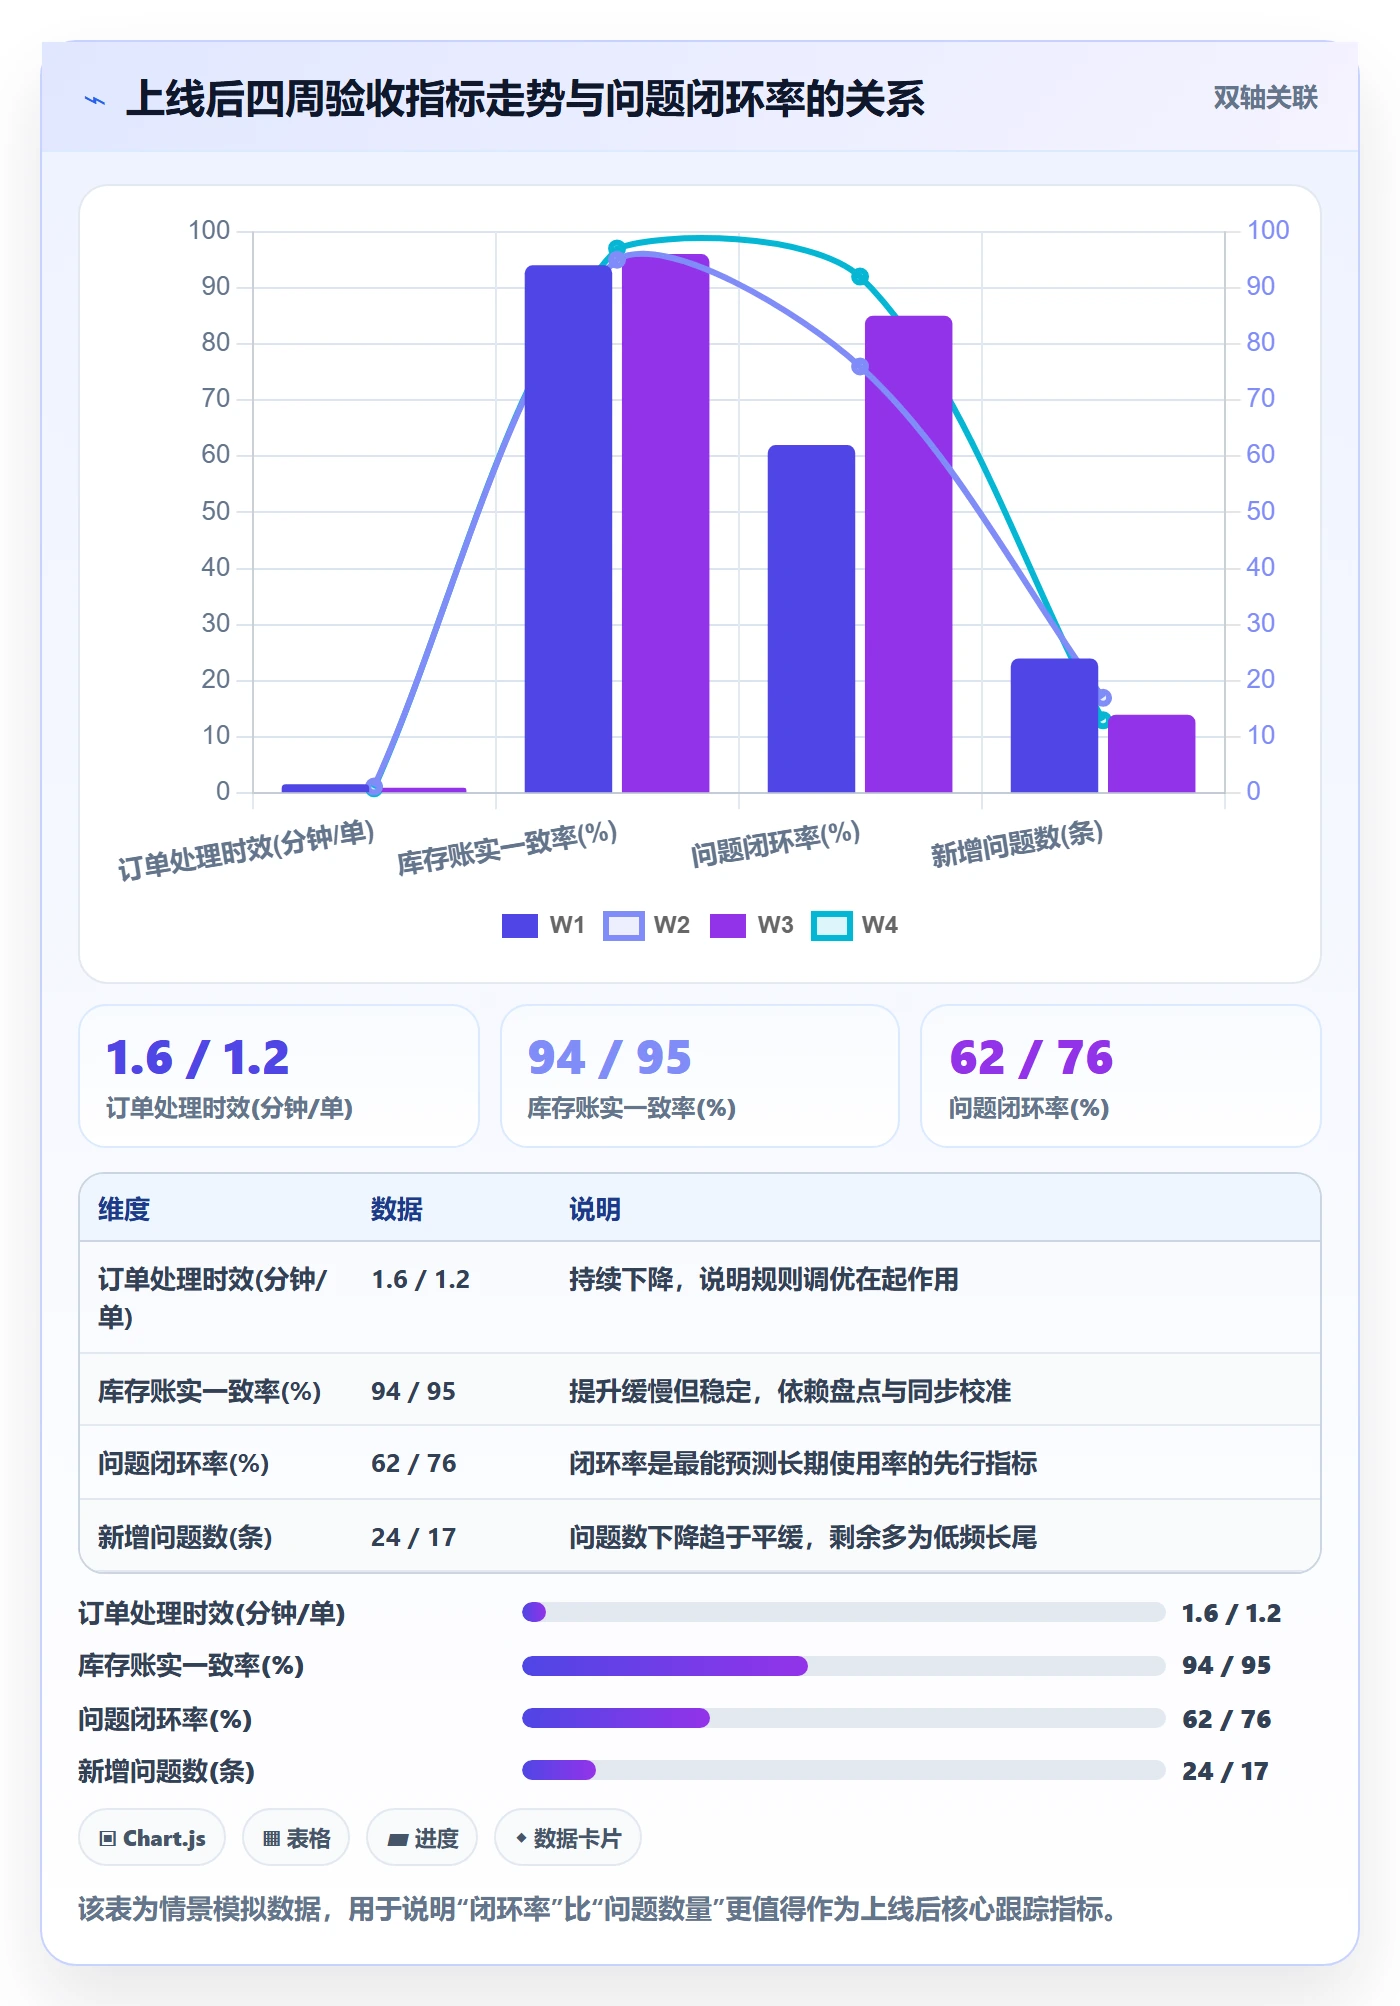Click the 双轴关联 badge
Viewport: 1400px width, 2006px height.
pos(1265,98)
